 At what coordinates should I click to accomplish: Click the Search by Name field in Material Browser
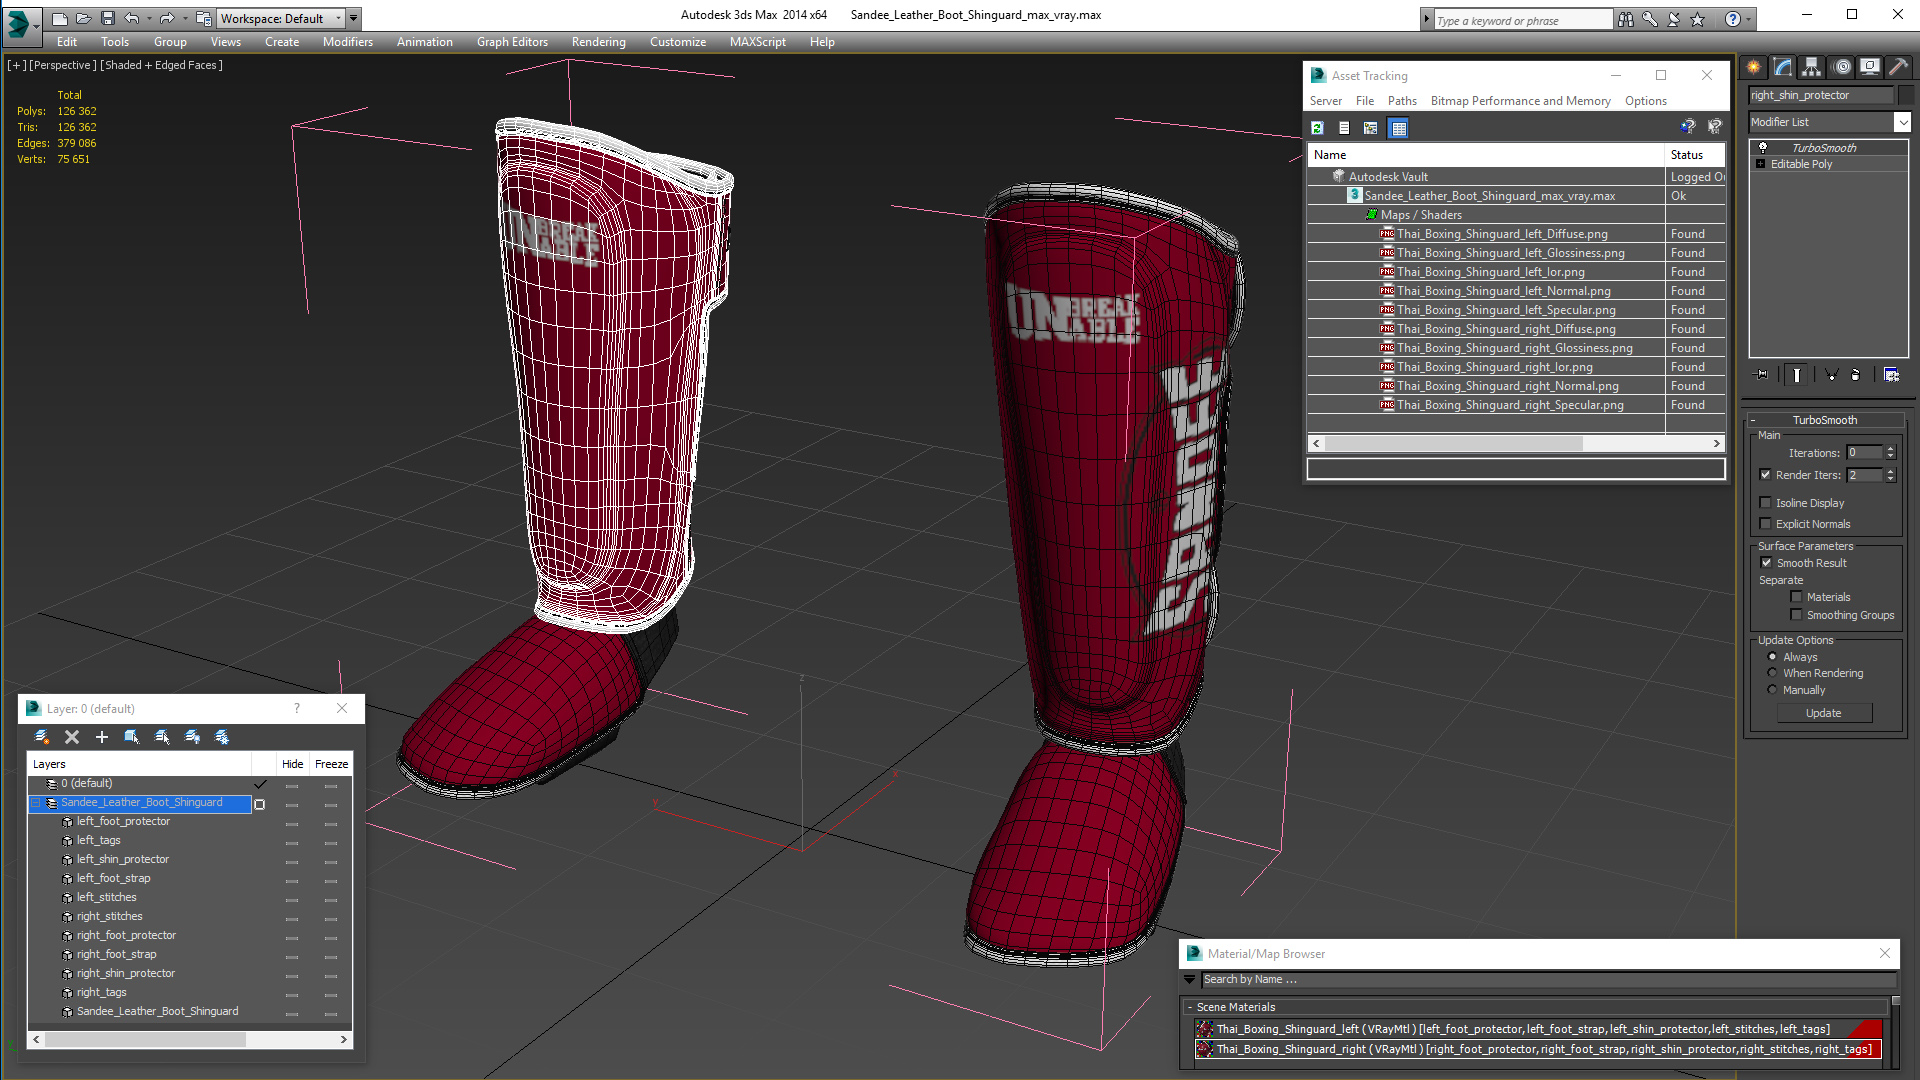[x=1548, y=980]
